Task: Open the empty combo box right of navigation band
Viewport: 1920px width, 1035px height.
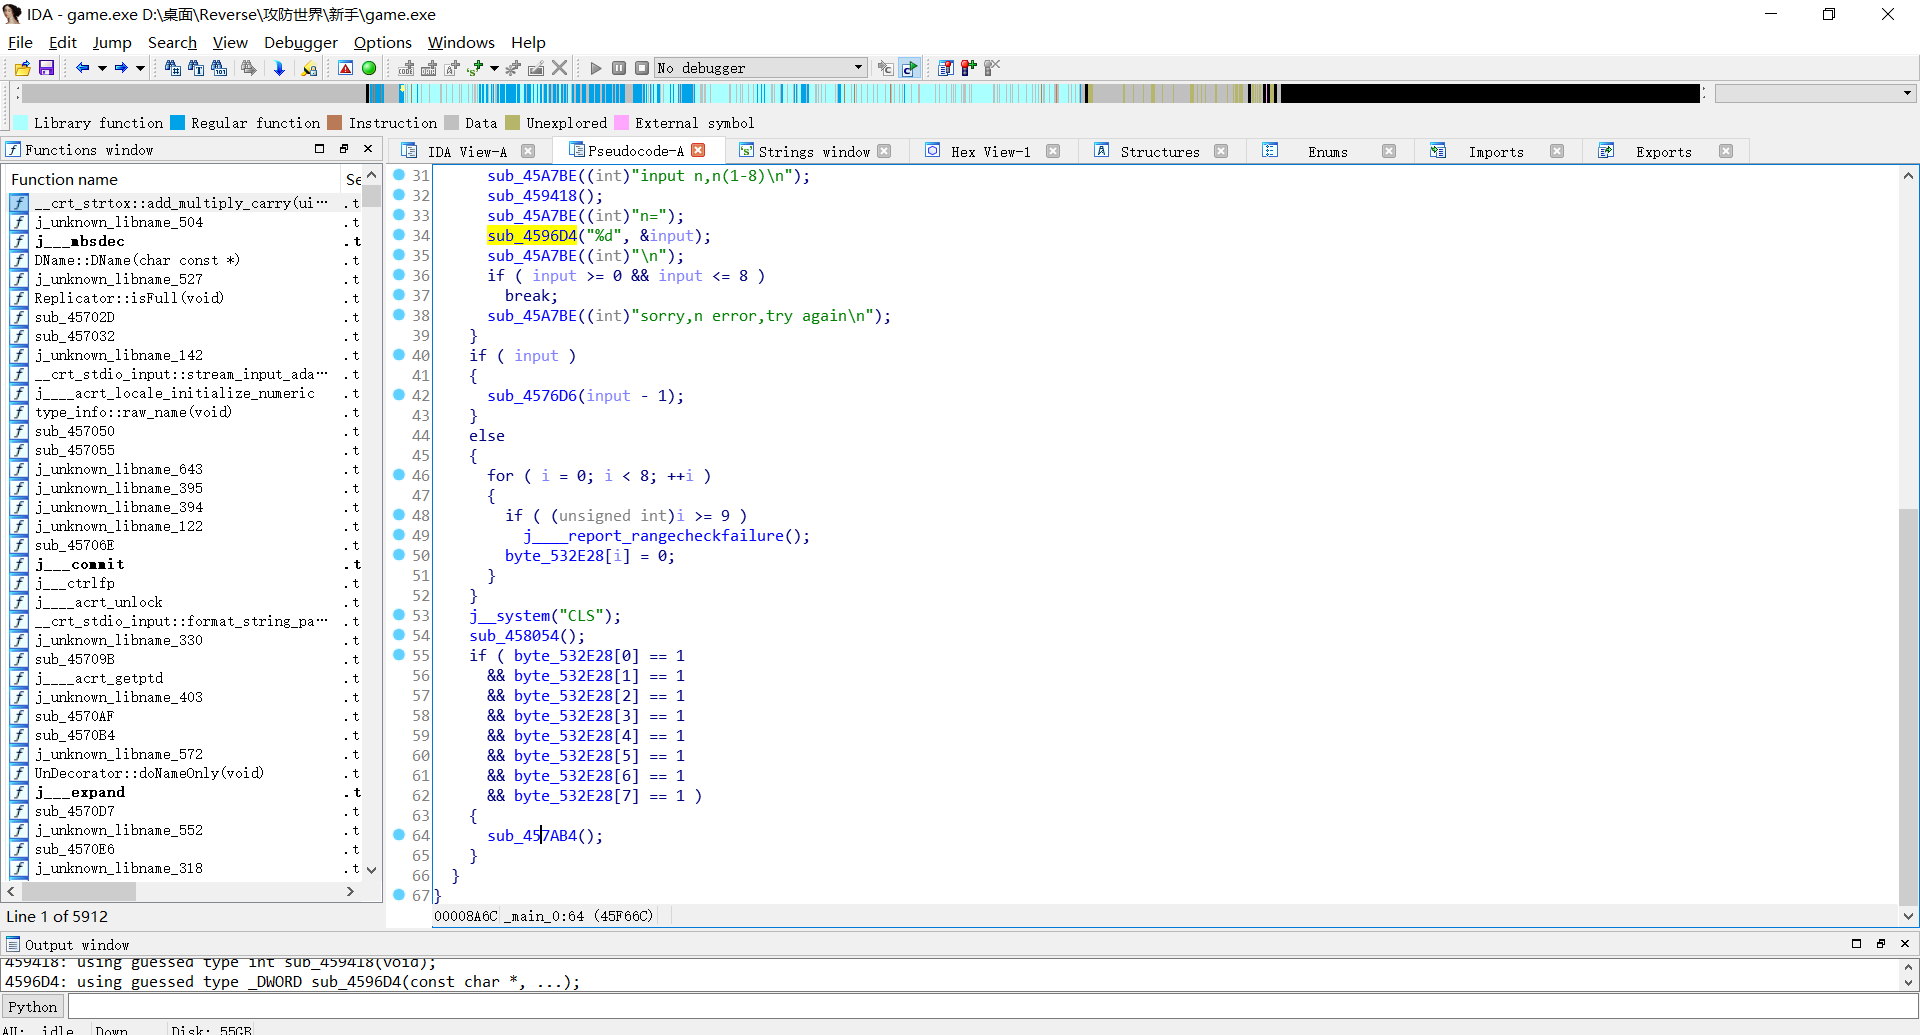Action: [x=1815, y=93]
